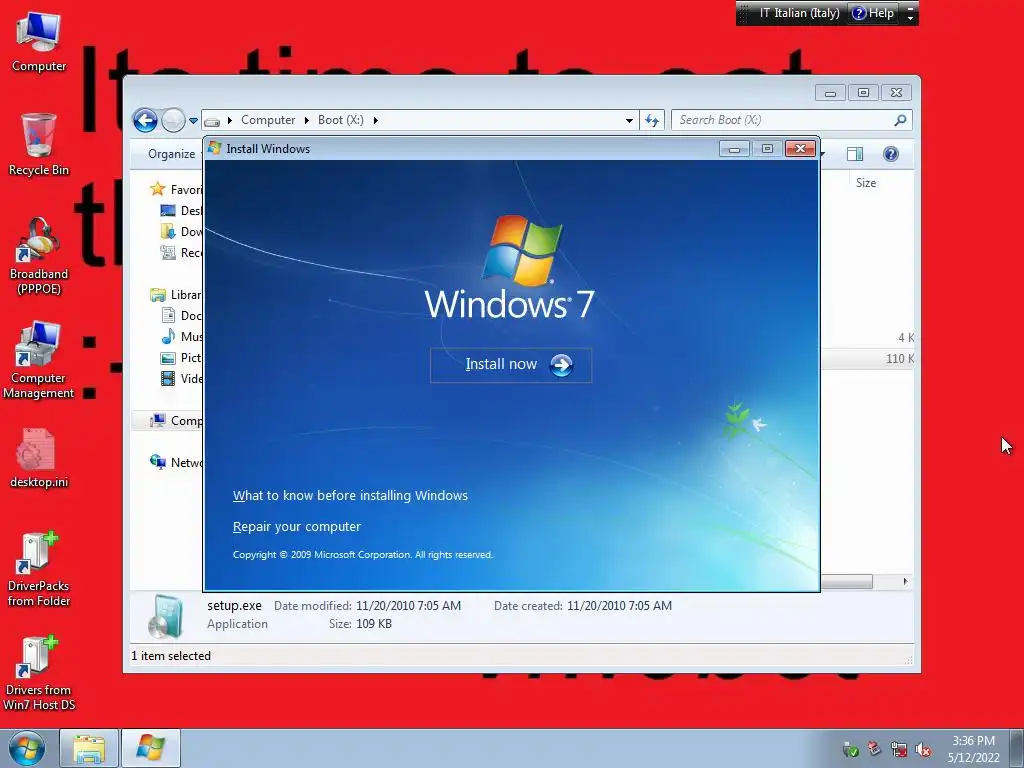Click Boot (X:) breadcrumb segment

(340, 120)
